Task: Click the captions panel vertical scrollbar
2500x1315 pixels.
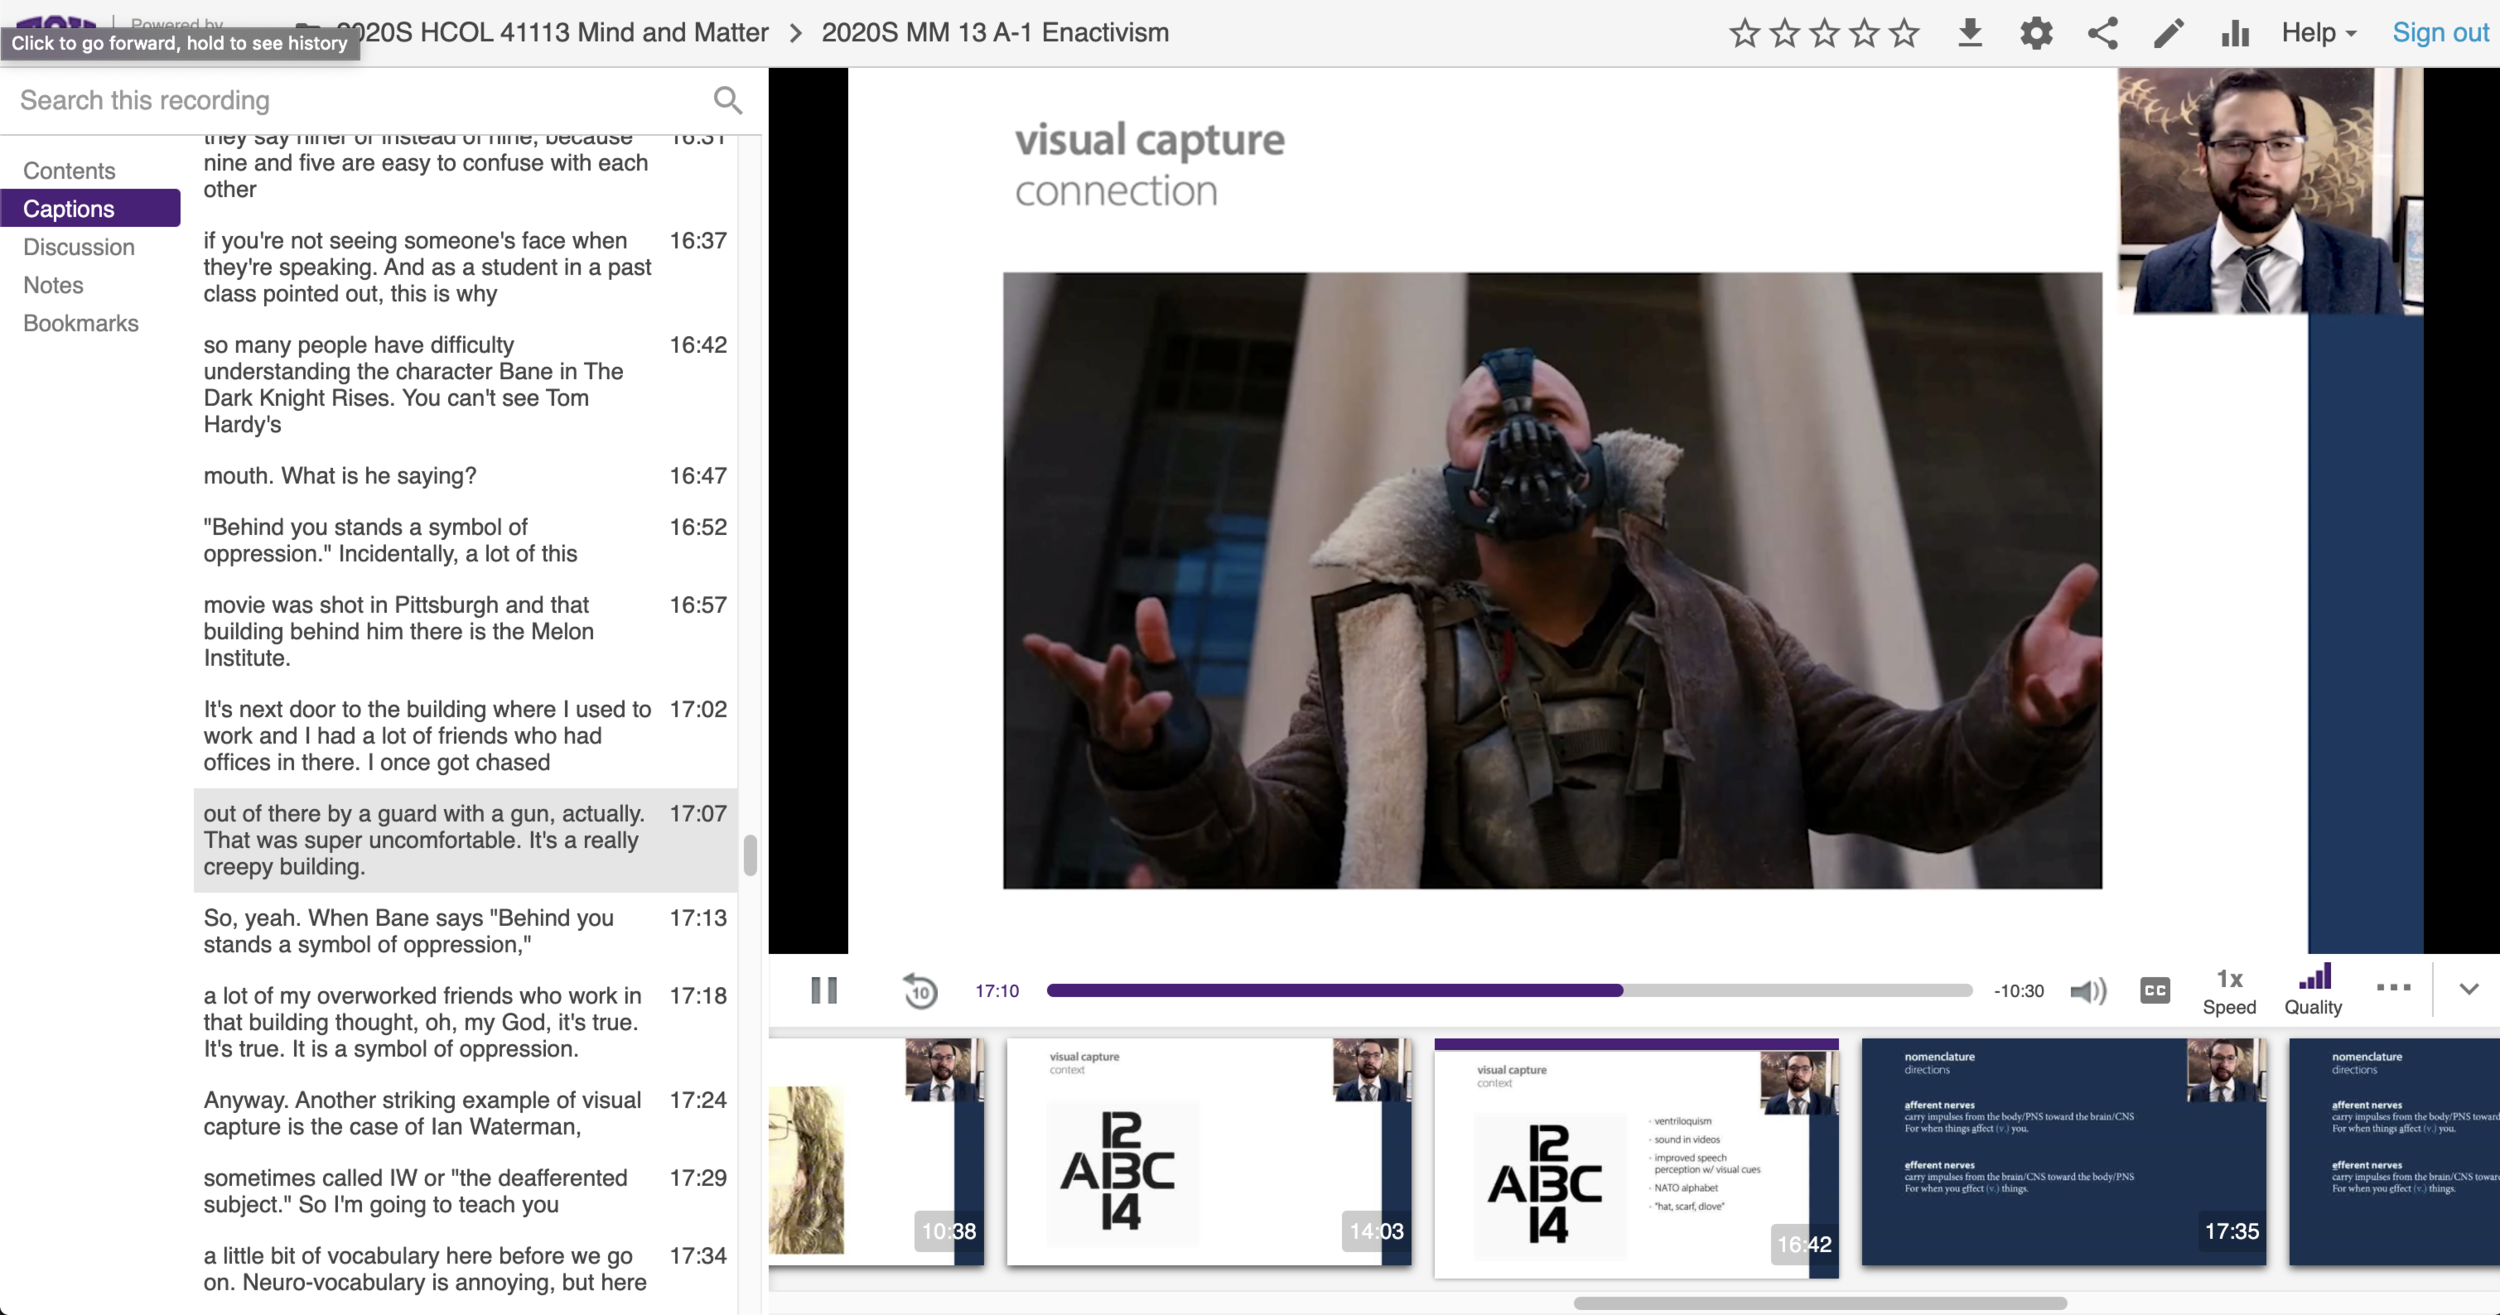Action: (x=750, y=855)
